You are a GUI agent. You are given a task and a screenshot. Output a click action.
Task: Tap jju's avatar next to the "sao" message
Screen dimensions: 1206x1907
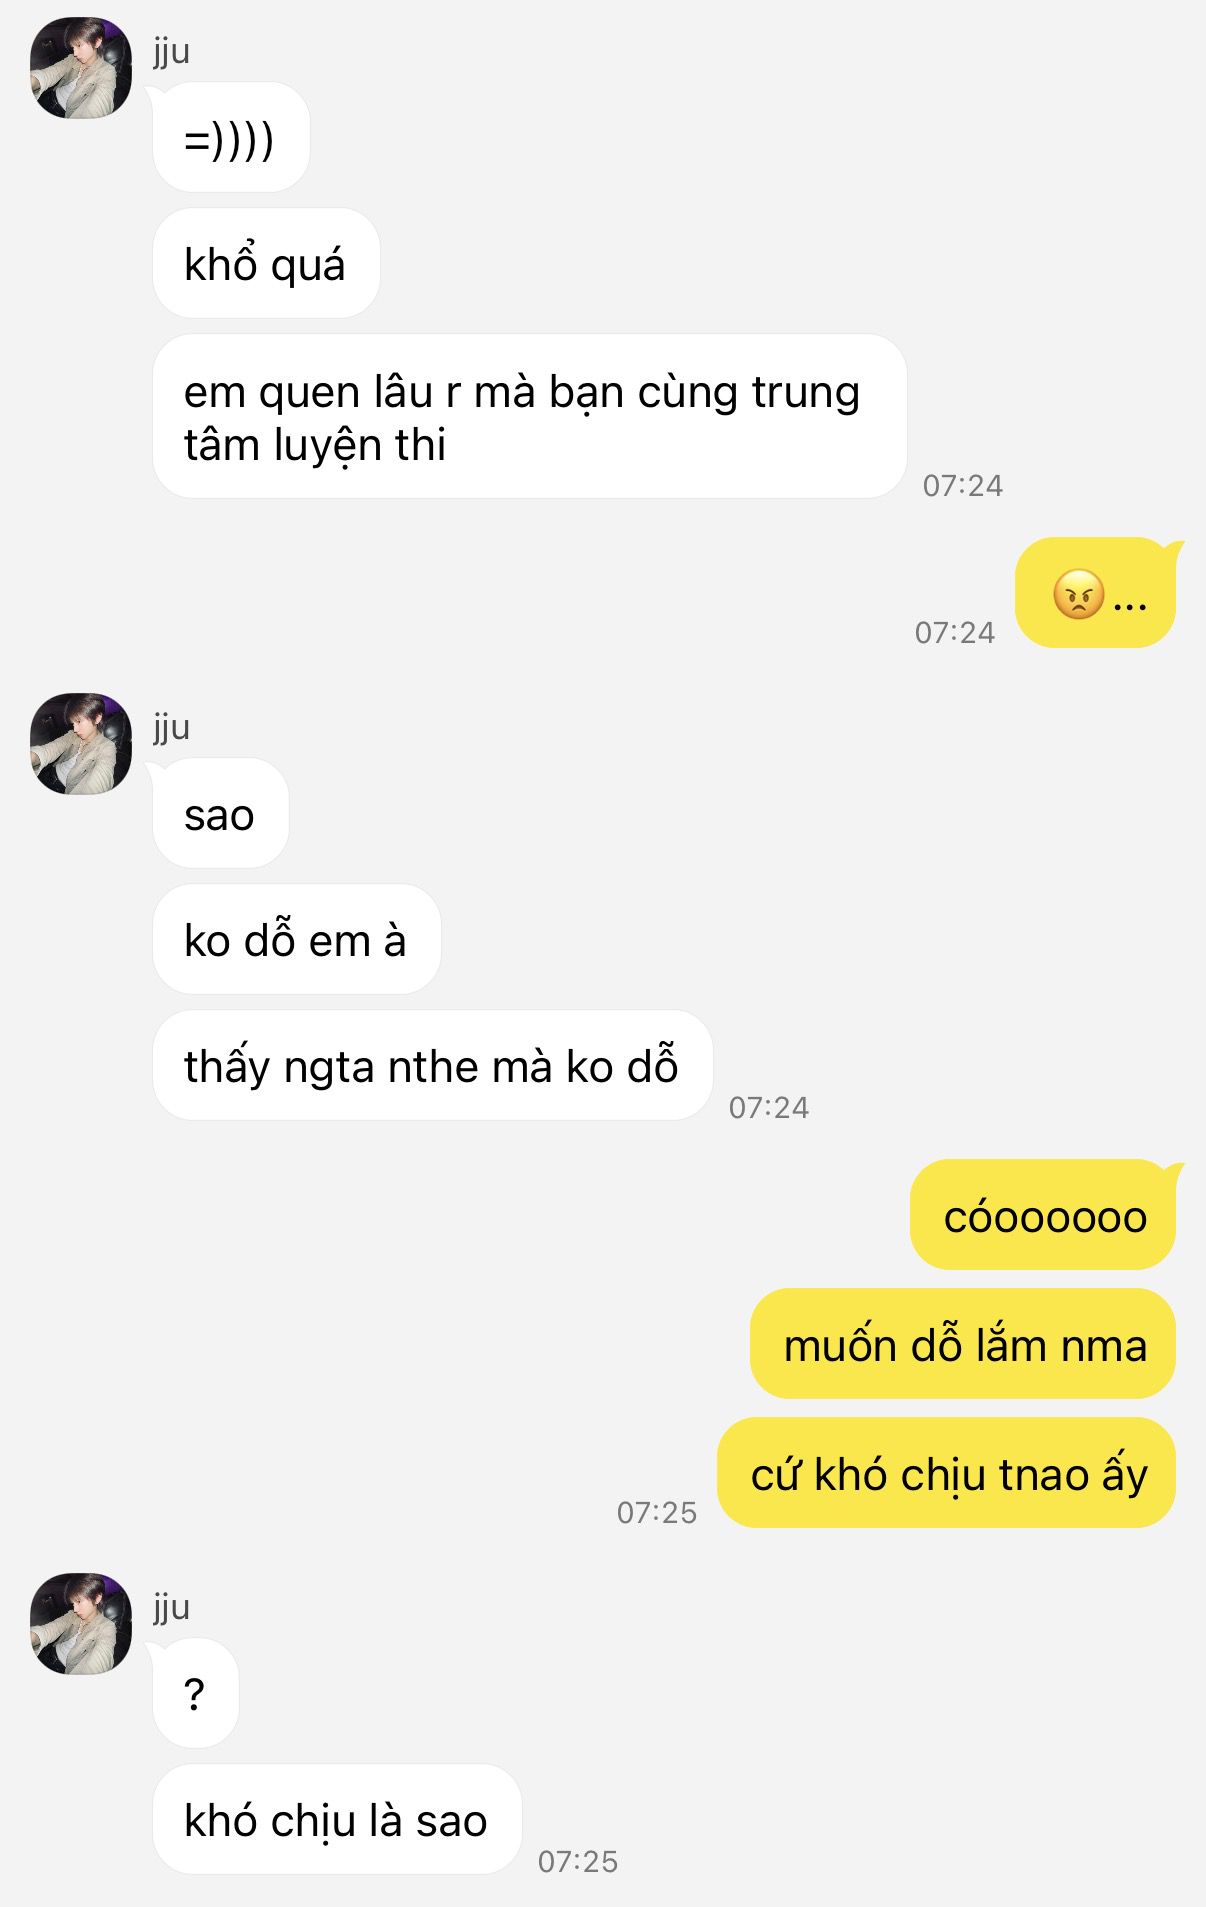(81, 744)
